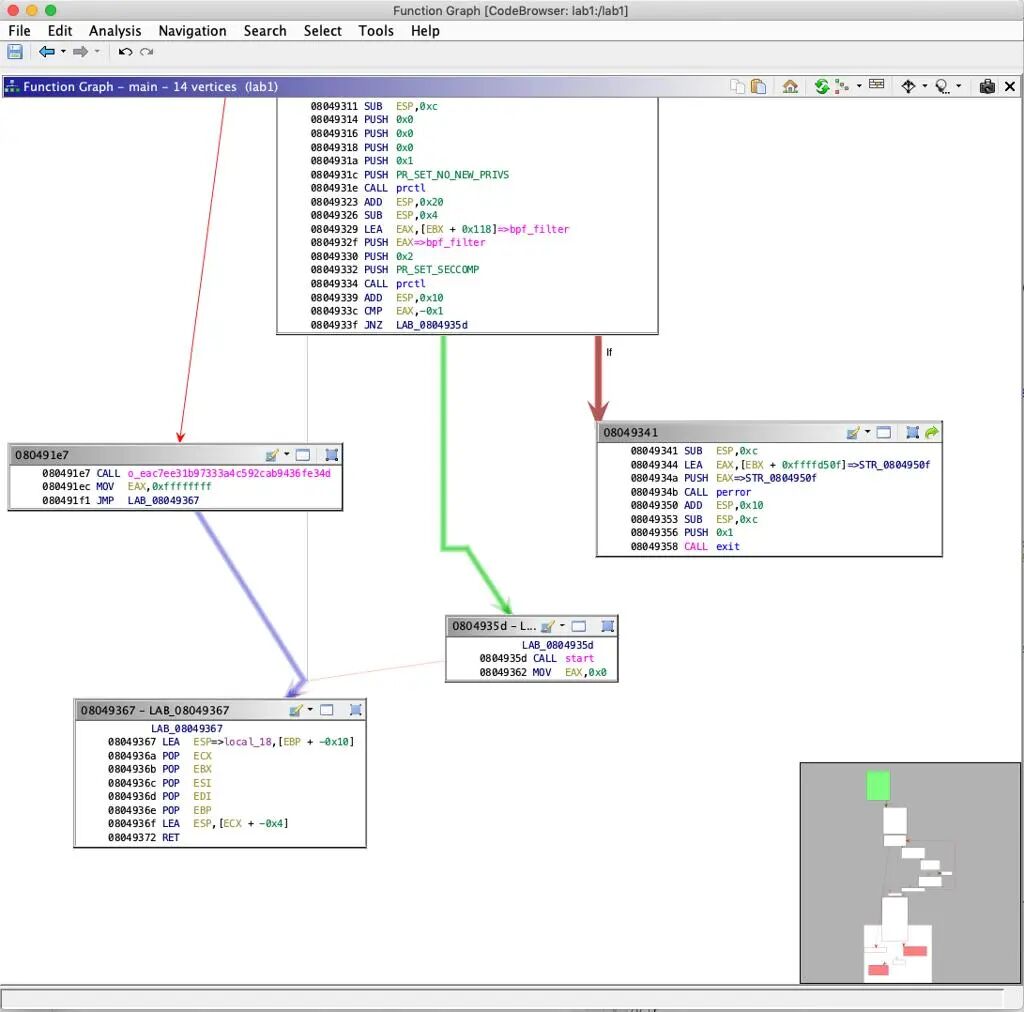Reload graph with the green refresh icon

pos(821,87)
